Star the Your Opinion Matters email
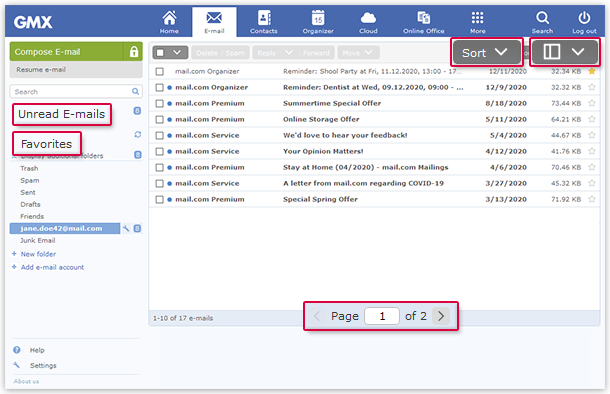This screenshot has height=394, width=610. coord(592,151)
